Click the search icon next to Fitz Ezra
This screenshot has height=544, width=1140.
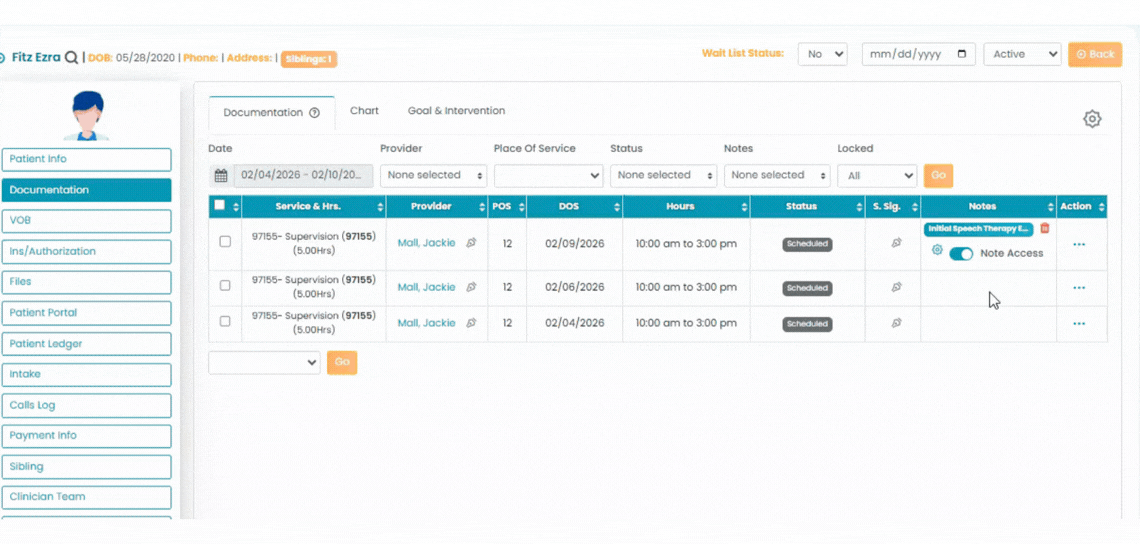click(71, 58)
